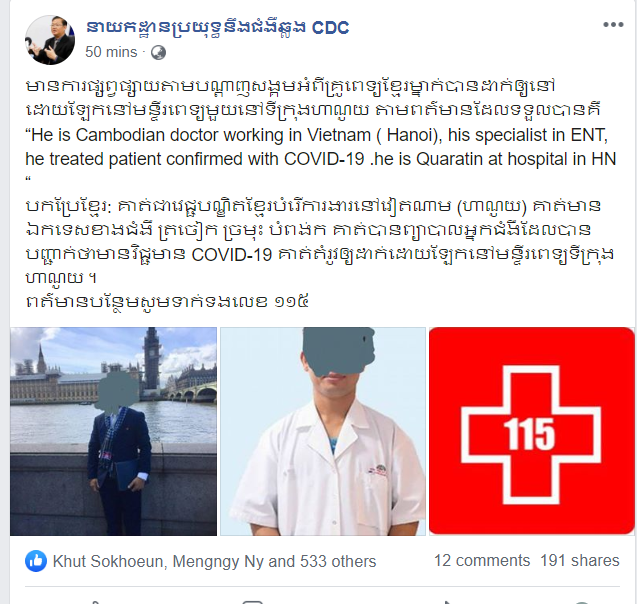Click the 50 mins post timestamp
Screen dimensions: 637x604
111,52
